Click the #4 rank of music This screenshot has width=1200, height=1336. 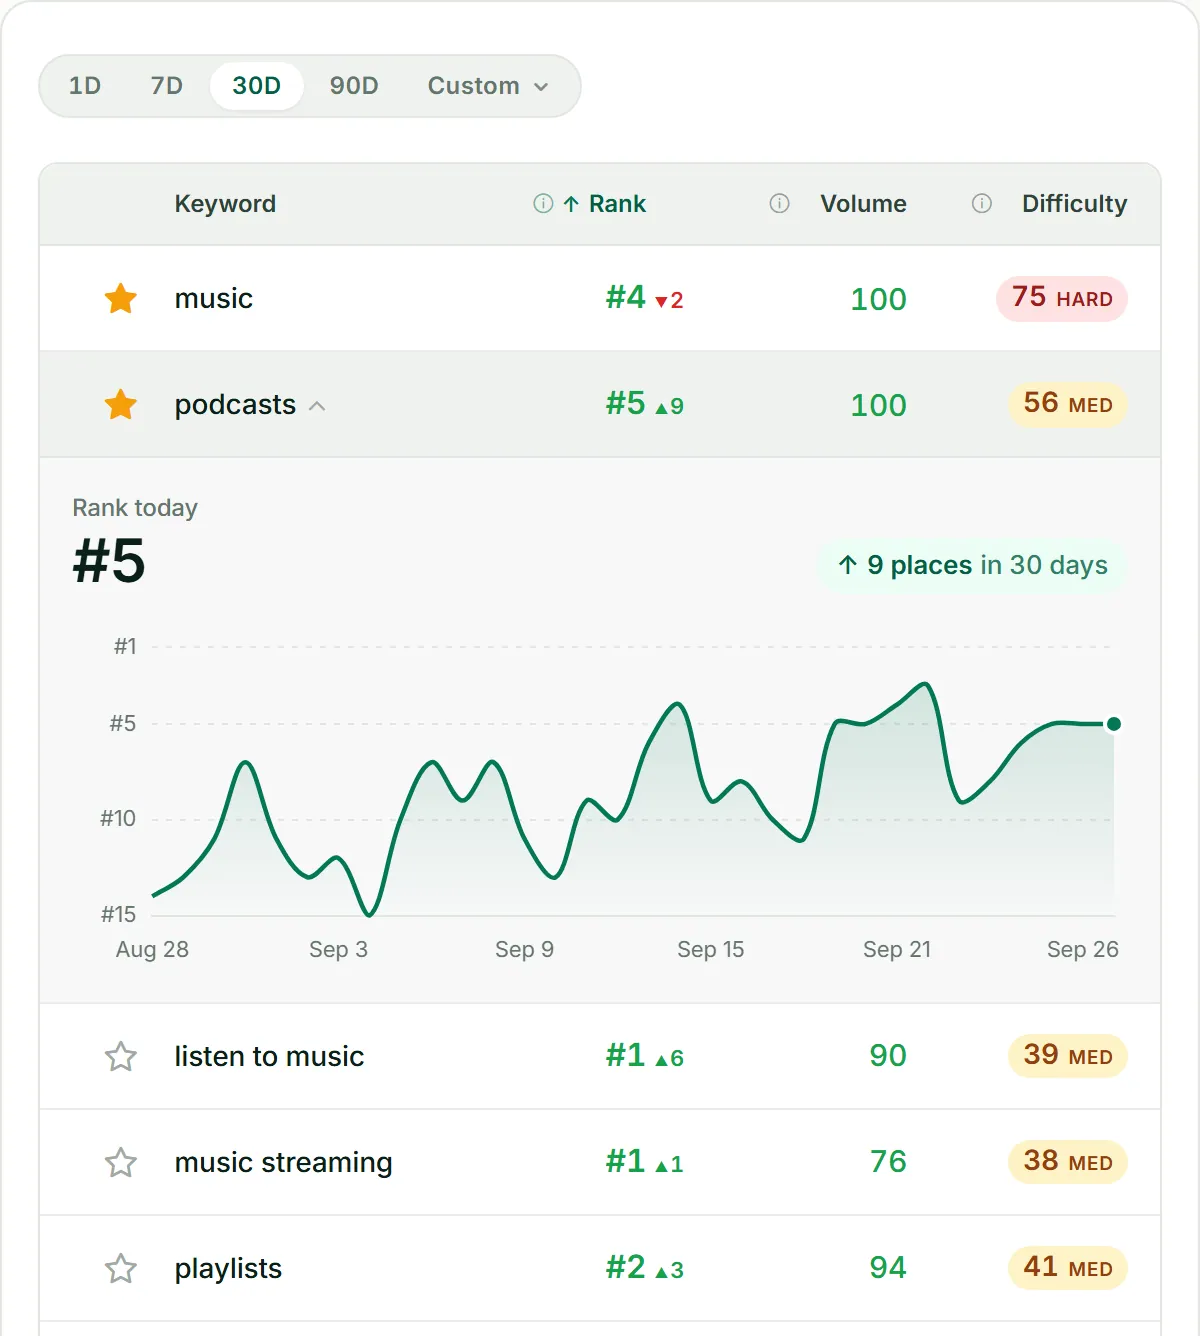626,297
